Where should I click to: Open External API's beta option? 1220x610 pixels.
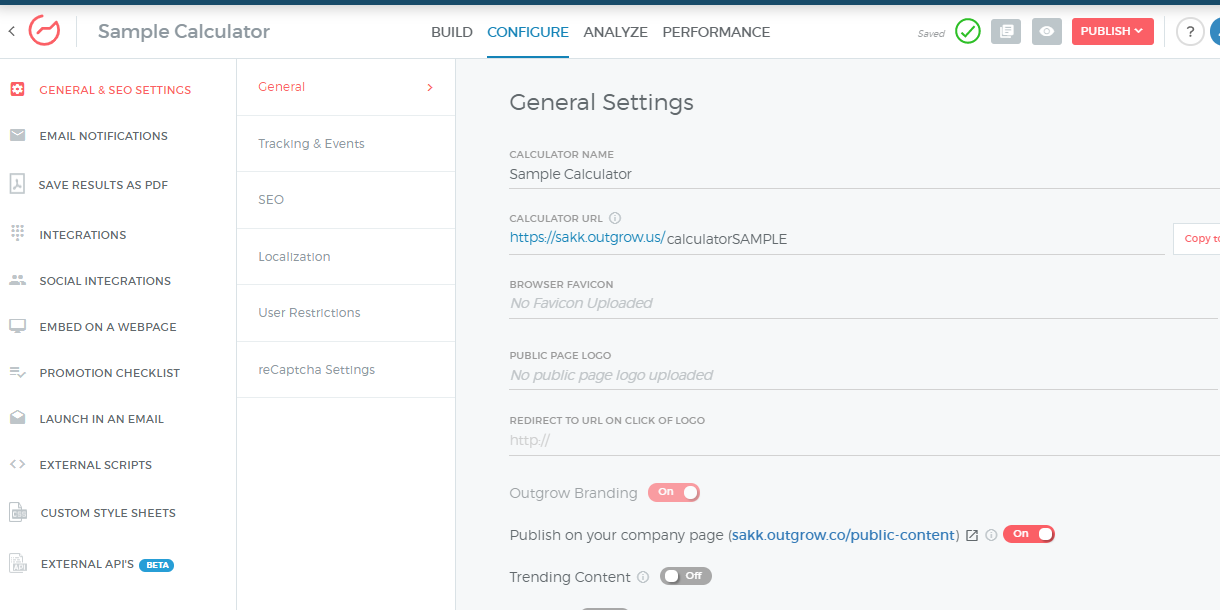[107, 565]
